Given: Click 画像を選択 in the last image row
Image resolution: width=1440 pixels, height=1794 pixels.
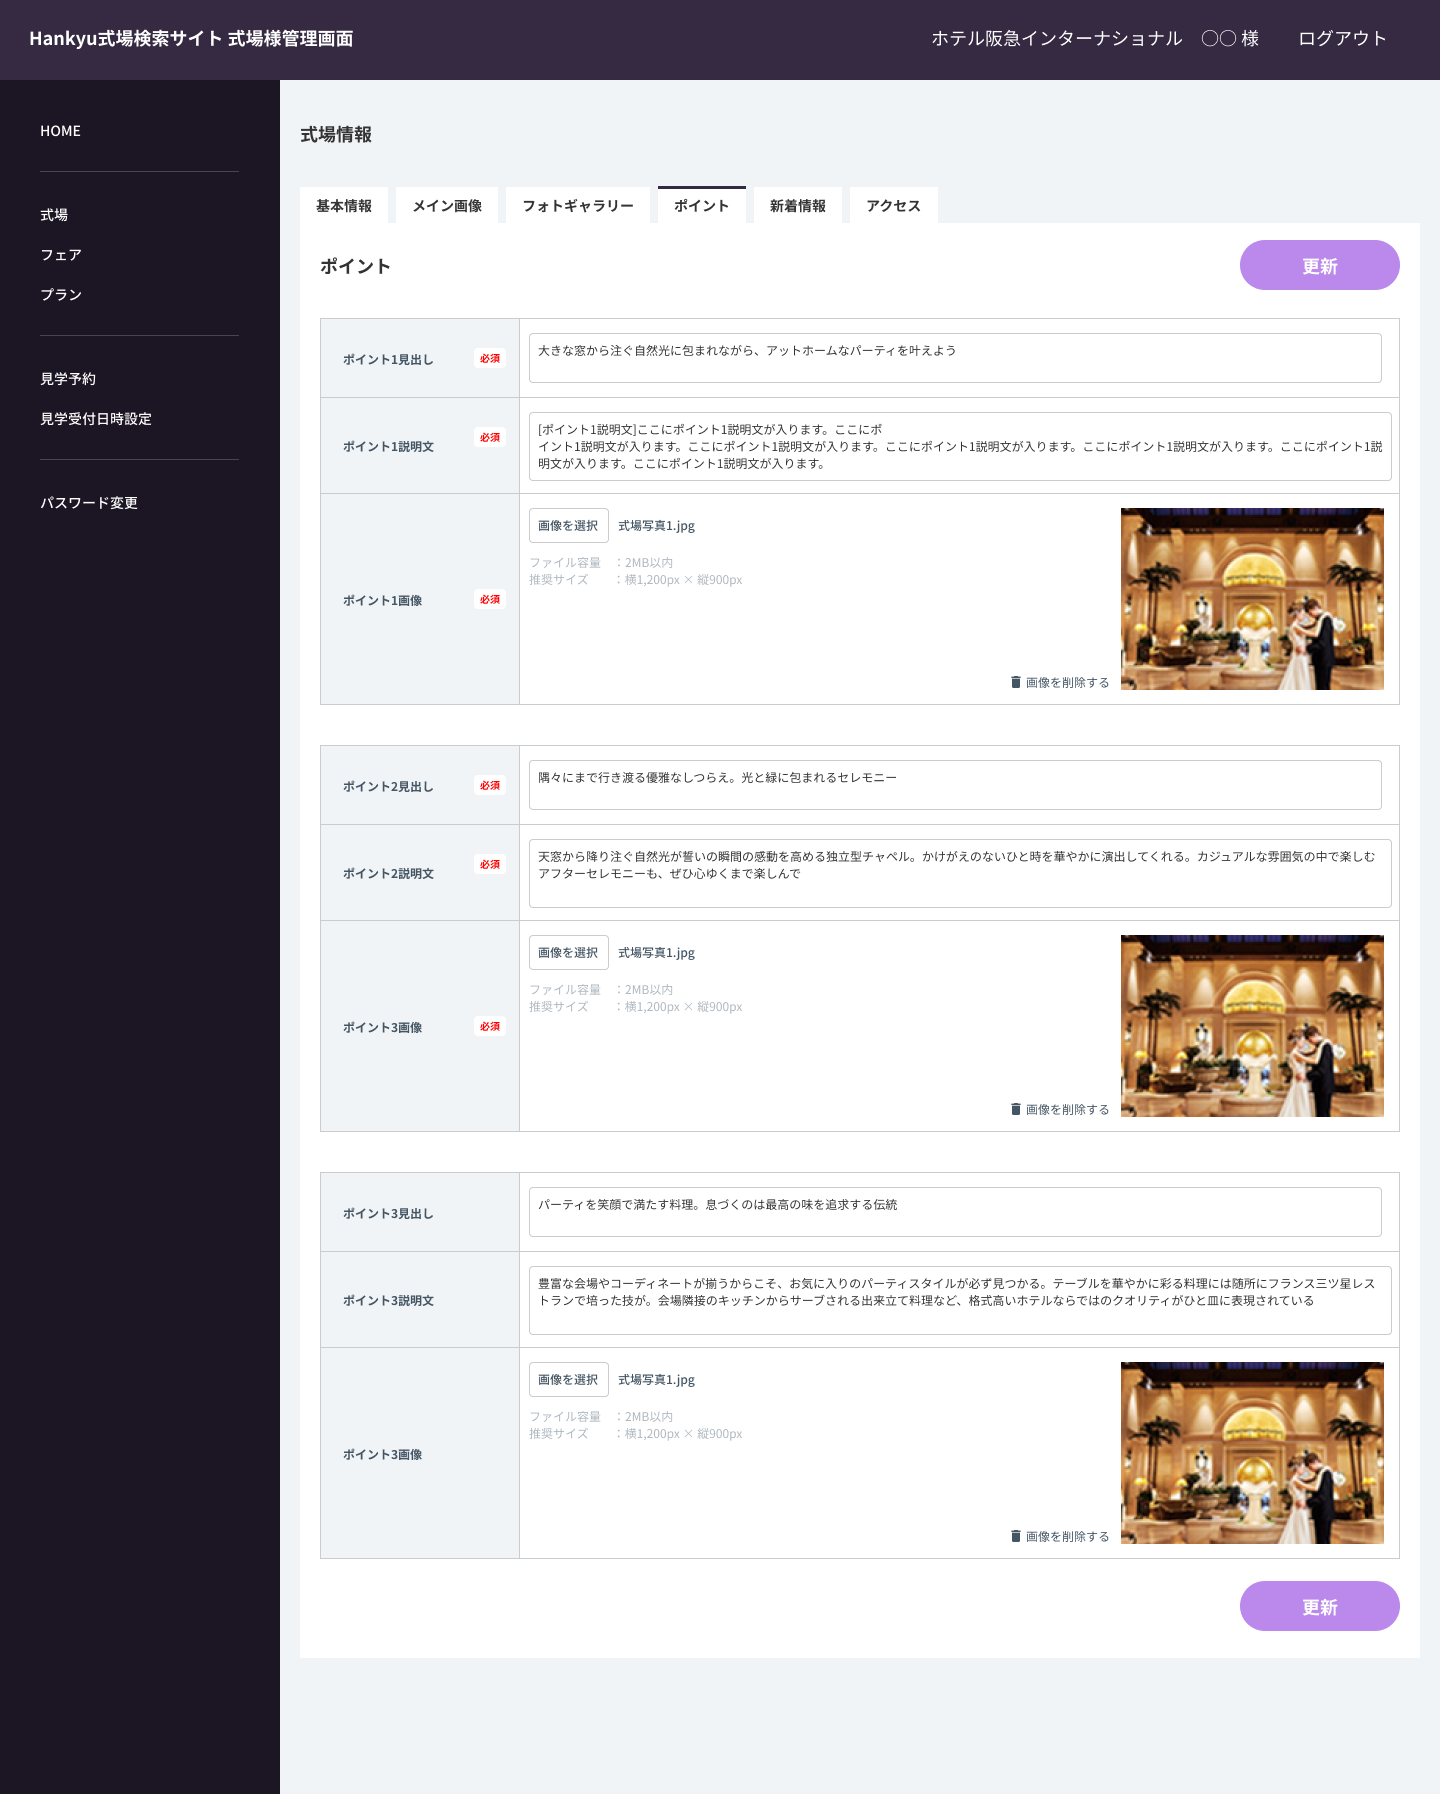Looking at the screenshot, I should 568,1380.
